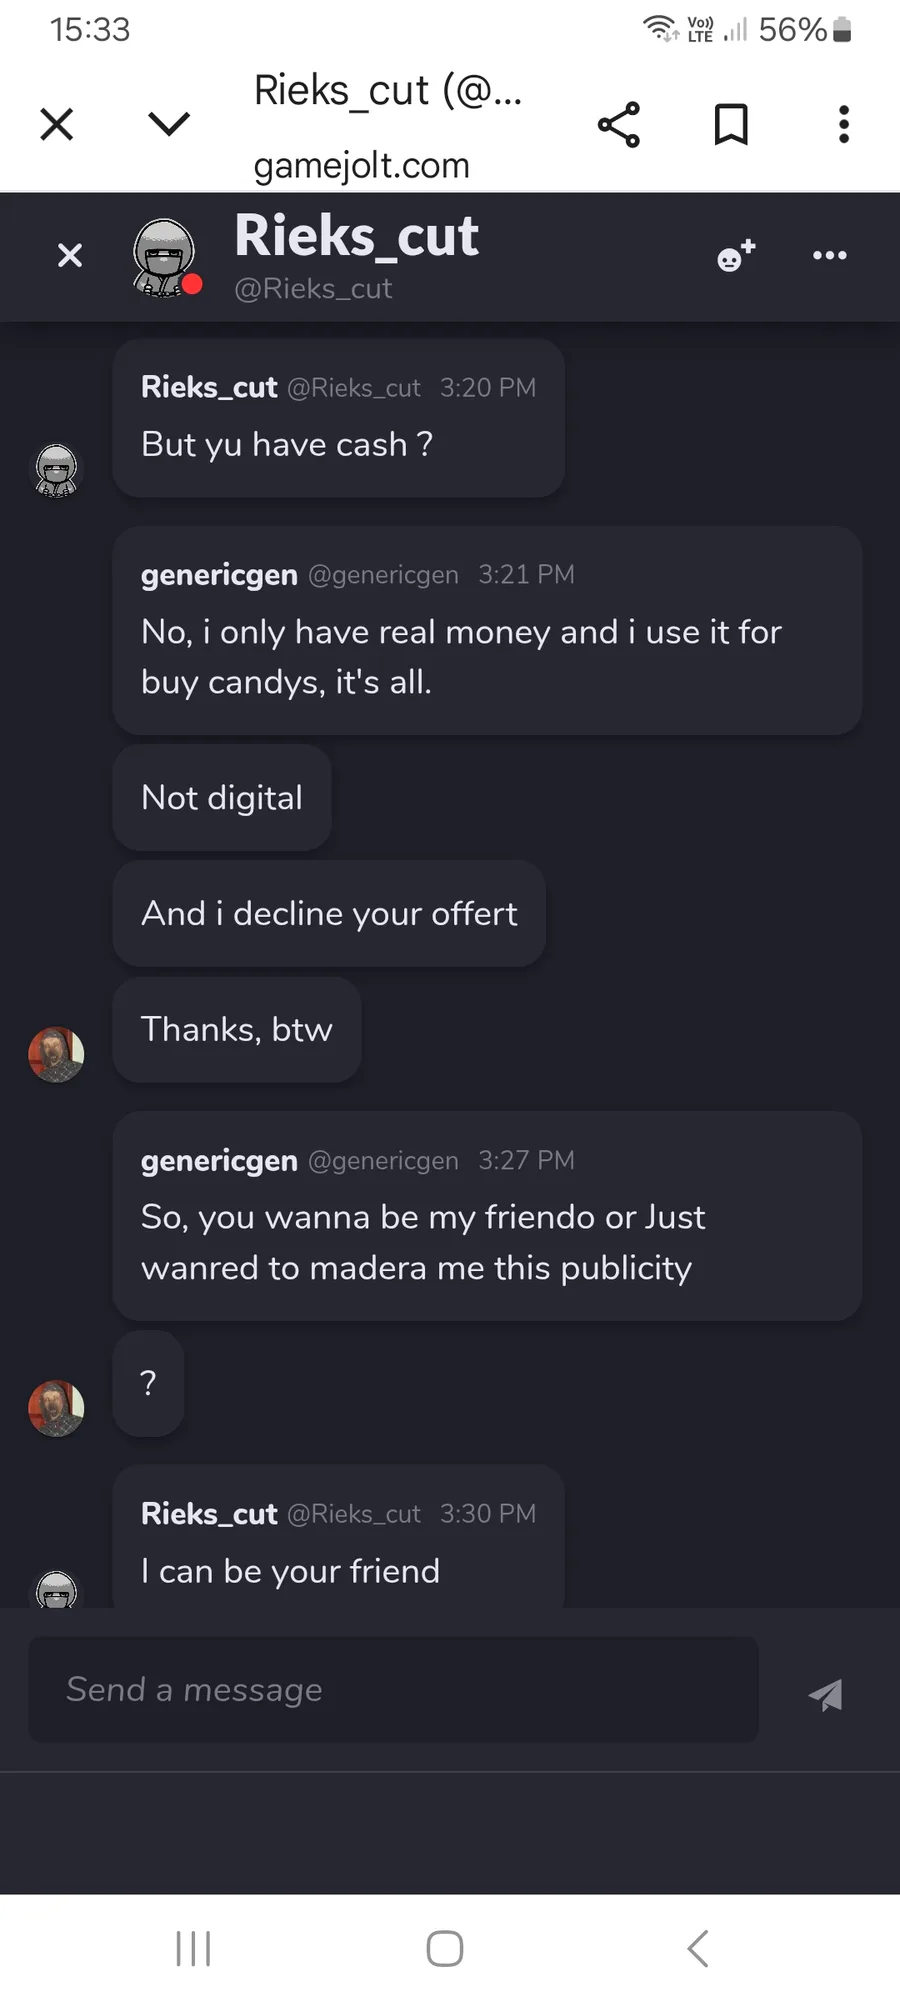
Task: Tap Rieks_cut avatar beside cash message
Action: [x=56, y=470]
